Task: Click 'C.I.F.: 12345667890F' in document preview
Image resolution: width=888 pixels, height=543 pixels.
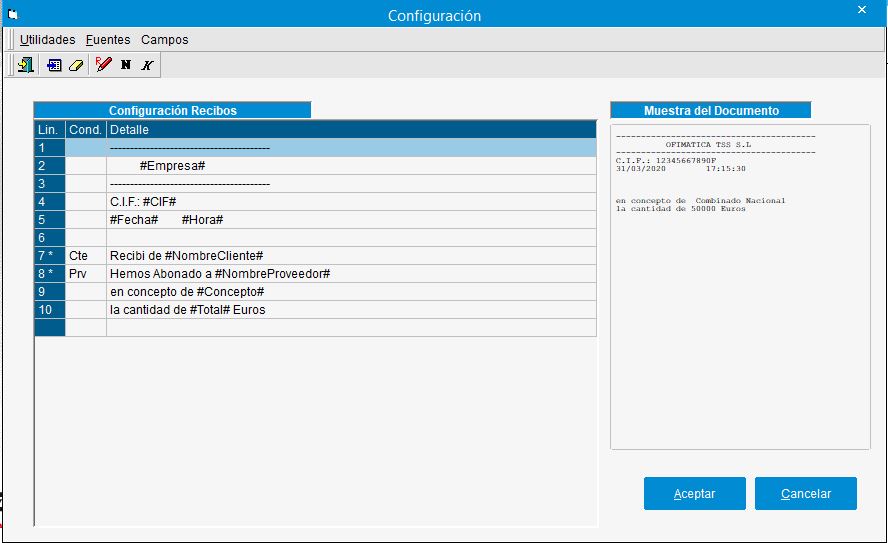Action: [x=666, y=161]
